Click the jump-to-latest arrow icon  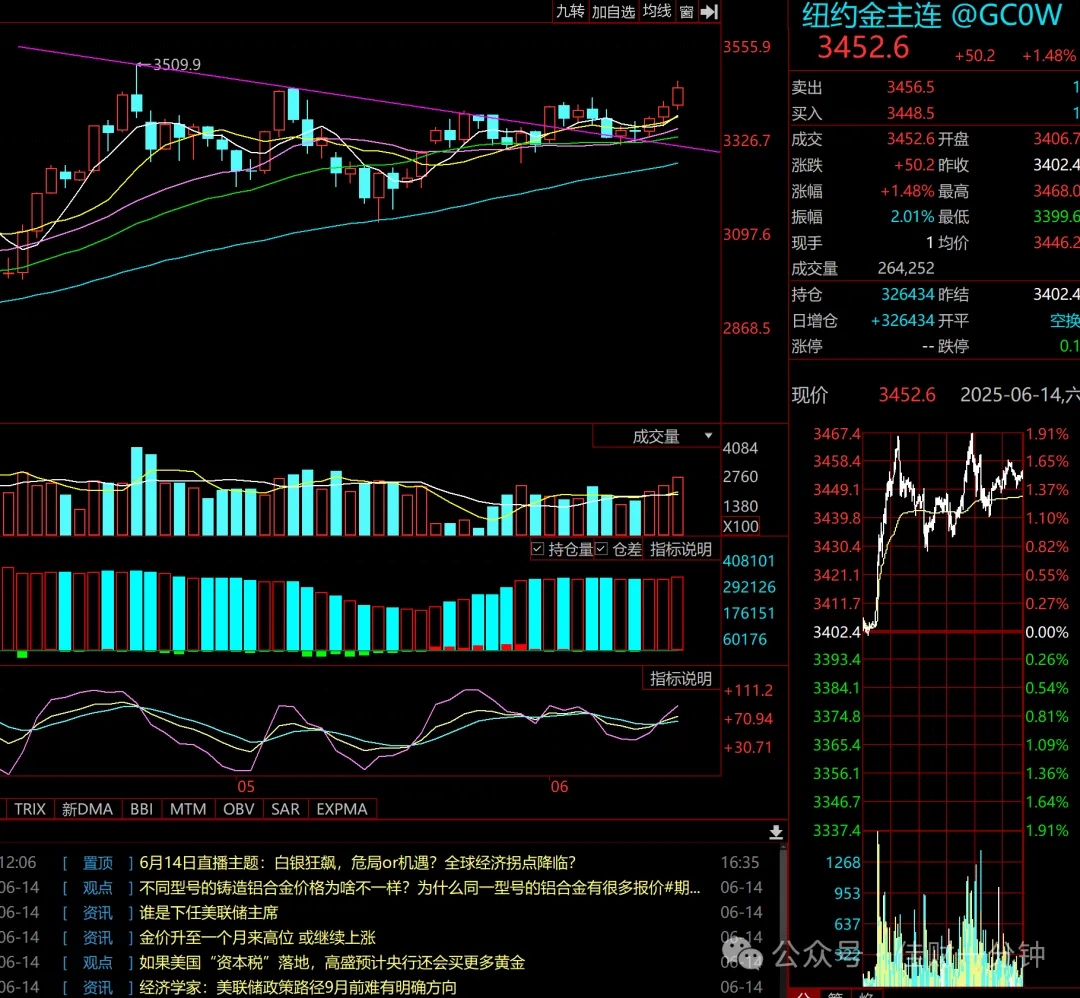click(x=709, y=12)
